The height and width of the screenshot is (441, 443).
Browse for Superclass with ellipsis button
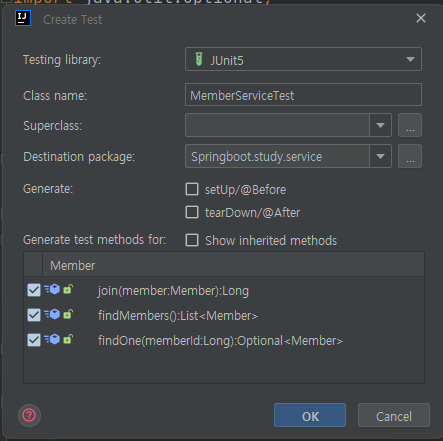(410, 125)
